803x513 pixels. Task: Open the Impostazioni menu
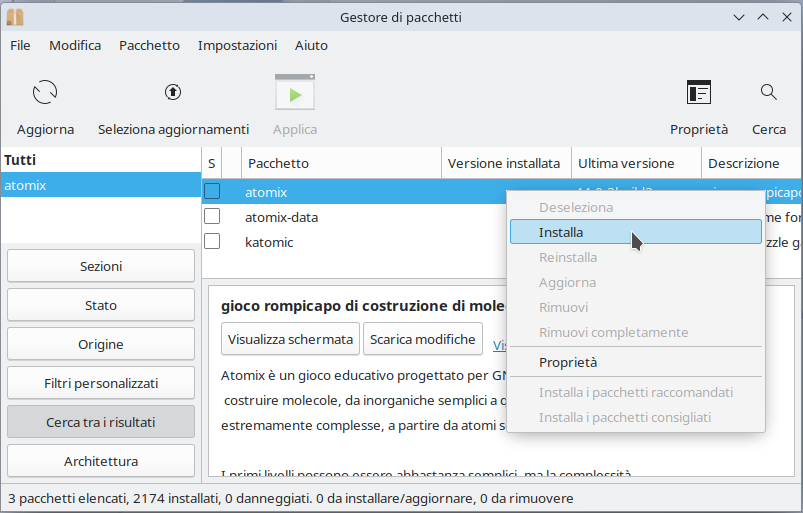[237, 45]
